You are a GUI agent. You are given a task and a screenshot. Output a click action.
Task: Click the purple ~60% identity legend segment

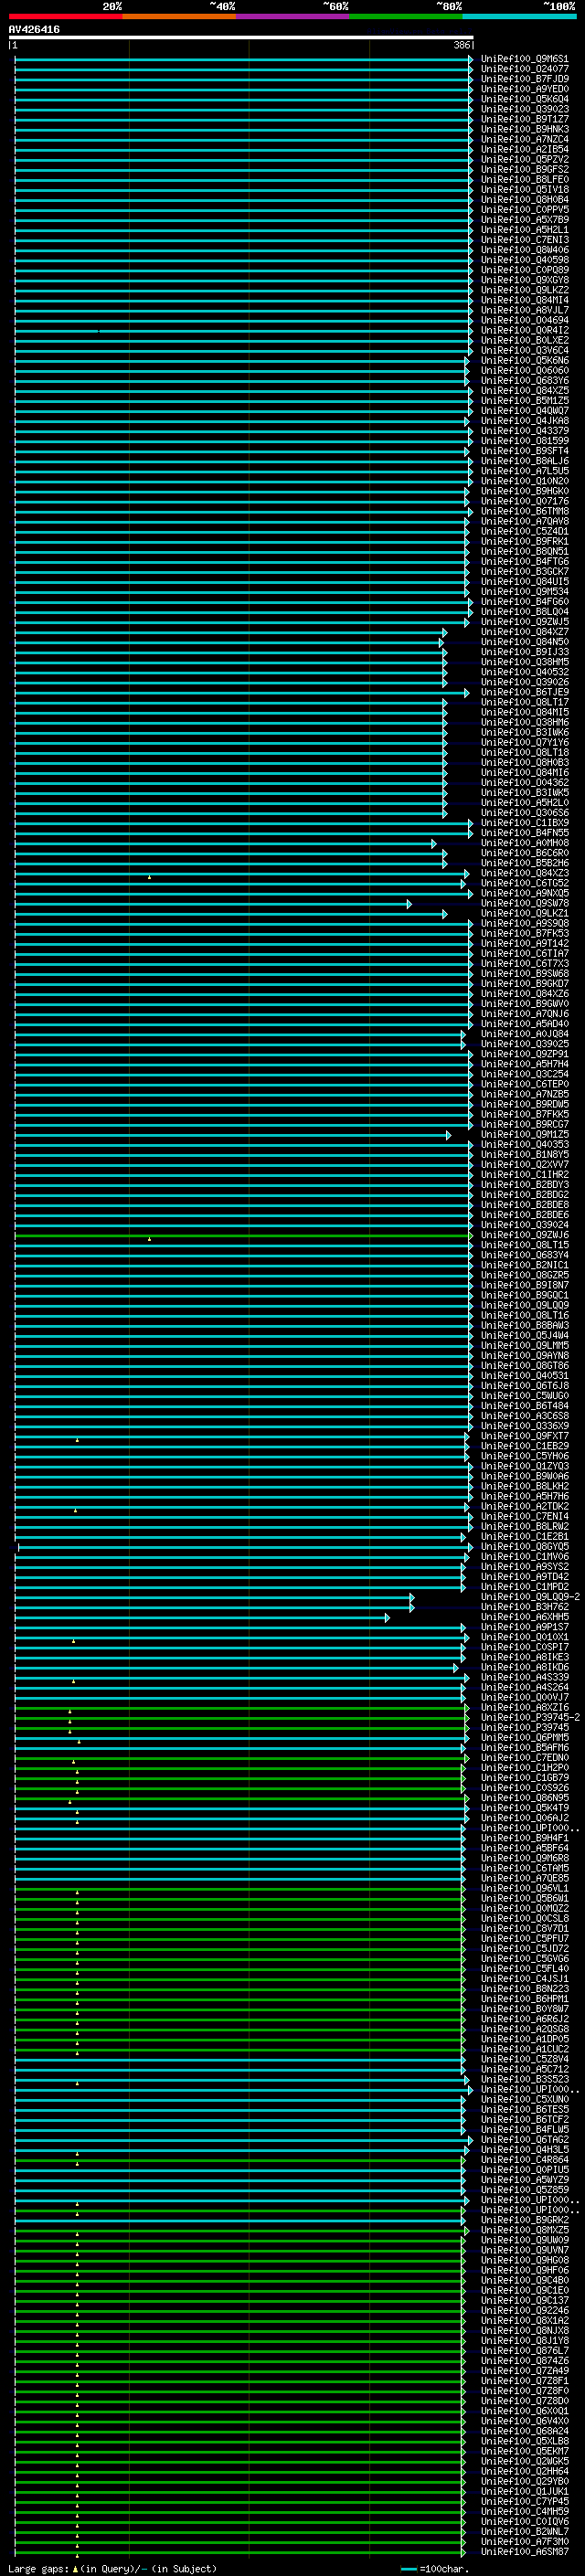pos(293,16)
